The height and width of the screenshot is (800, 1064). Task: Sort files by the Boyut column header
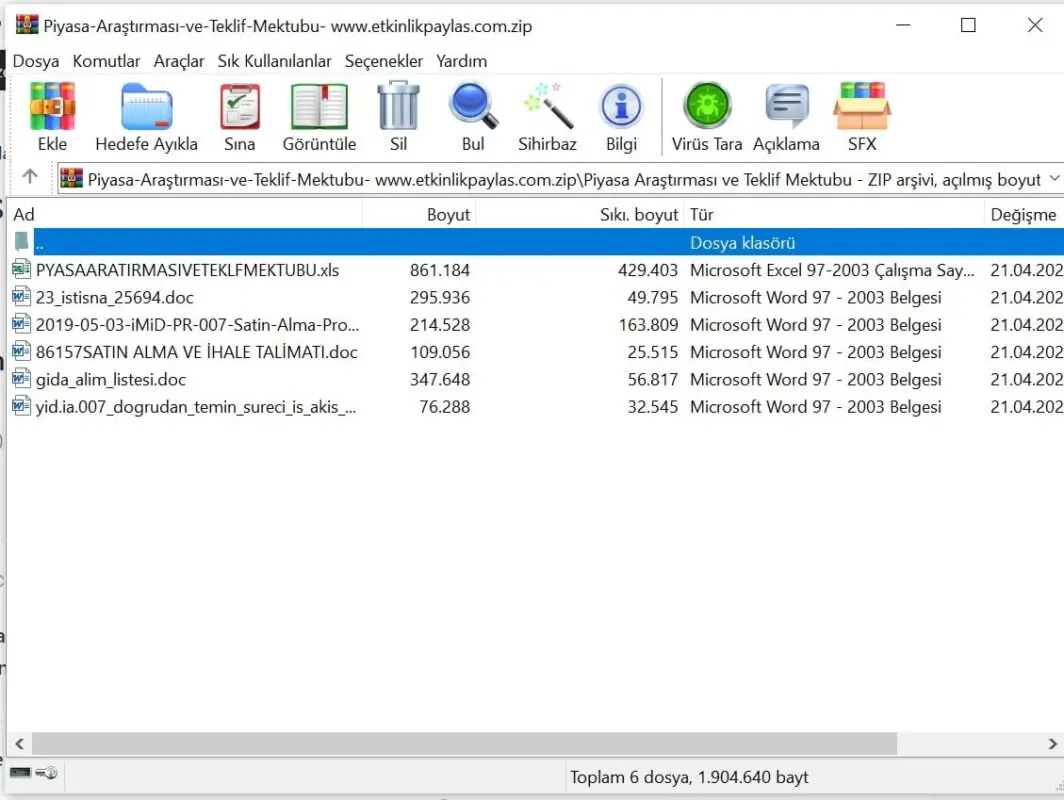tap(419, 214)
